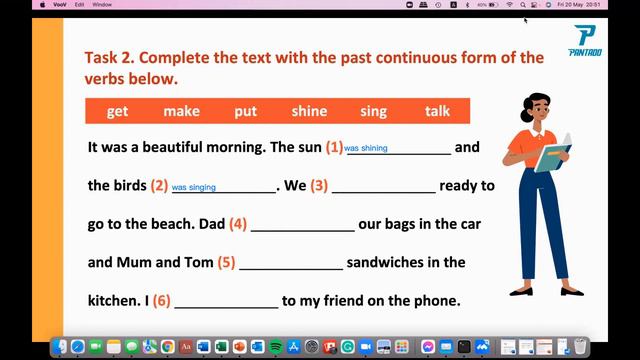This screenshot has height=360, width=640.
Task: Click the word 'put' in the verb box
Action: (x=245, y=111)
